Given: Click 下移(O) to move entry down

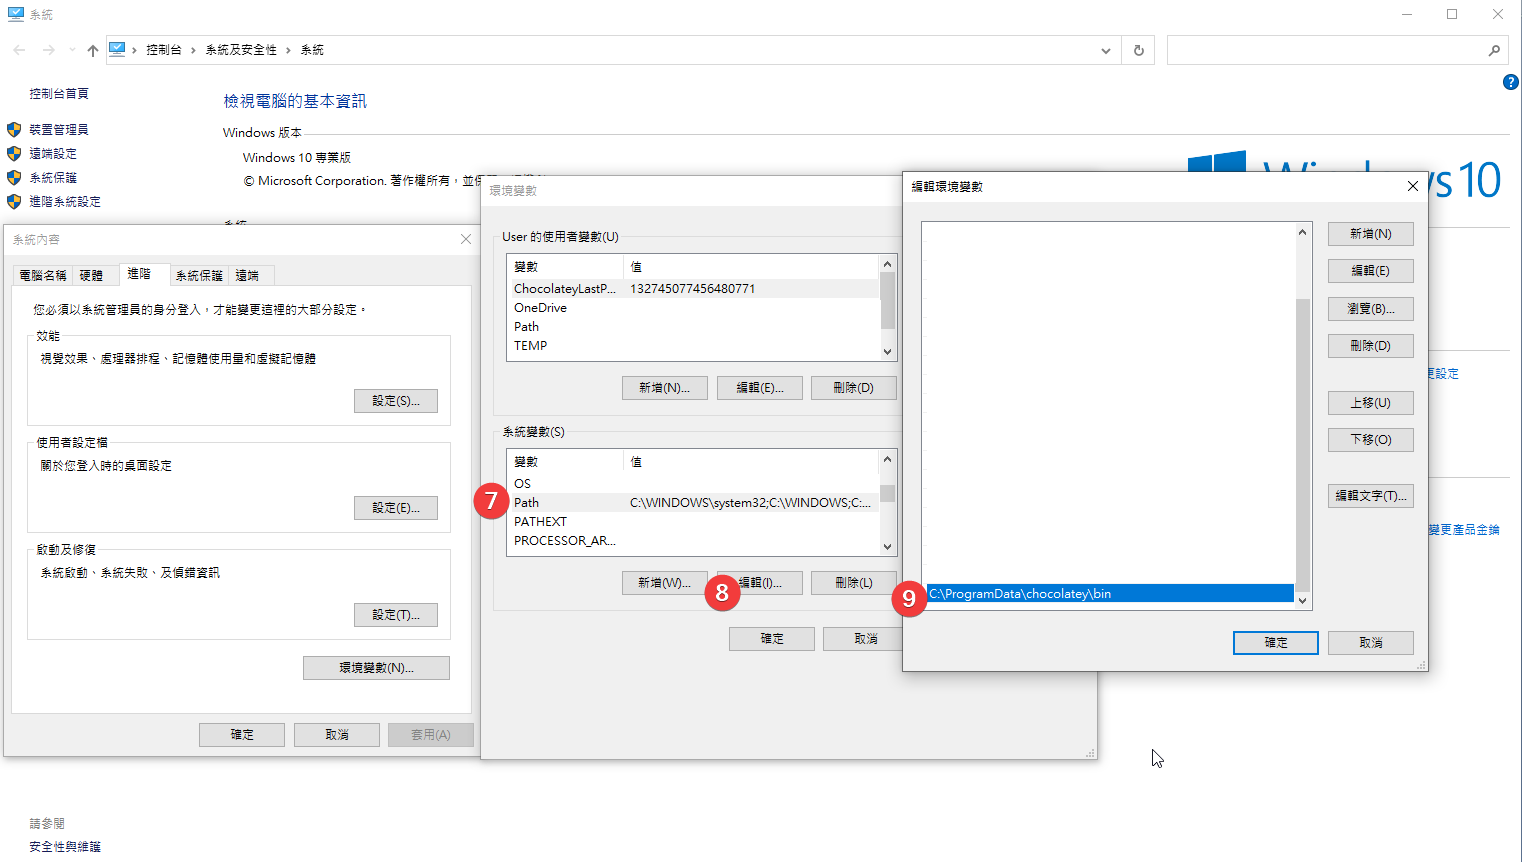Looking at the screenshot, I should pyautogui.click(x=1371, y=440).
